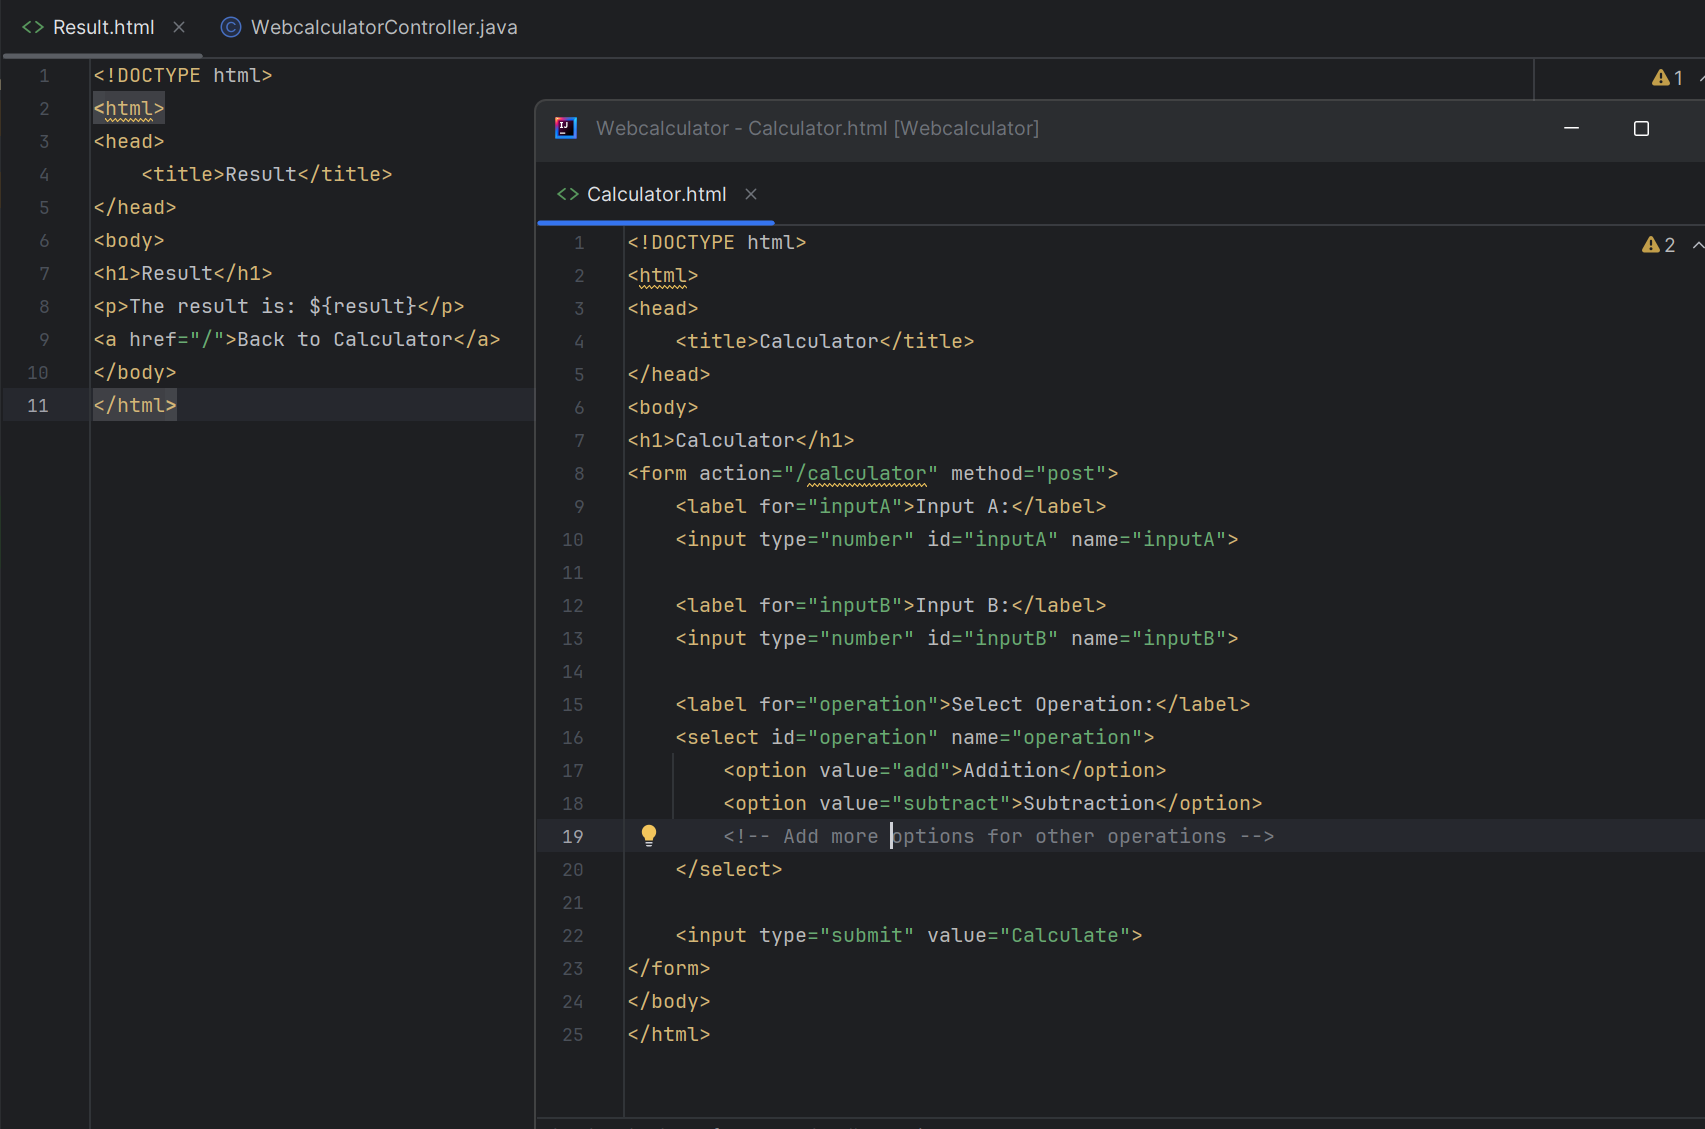Viewport: 1705px width, 1129px height.
Task: Click the HTML file icon on the Calculator.html tab
Action: click(x=567, y=194)
